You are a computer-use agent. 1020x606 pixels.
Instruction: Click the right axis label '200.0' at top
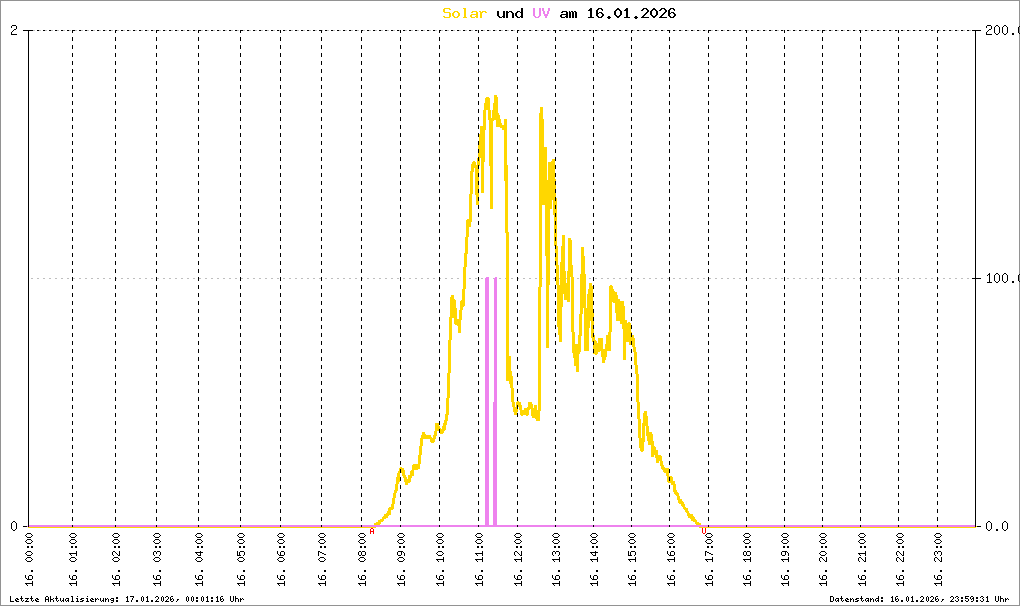1002,31
